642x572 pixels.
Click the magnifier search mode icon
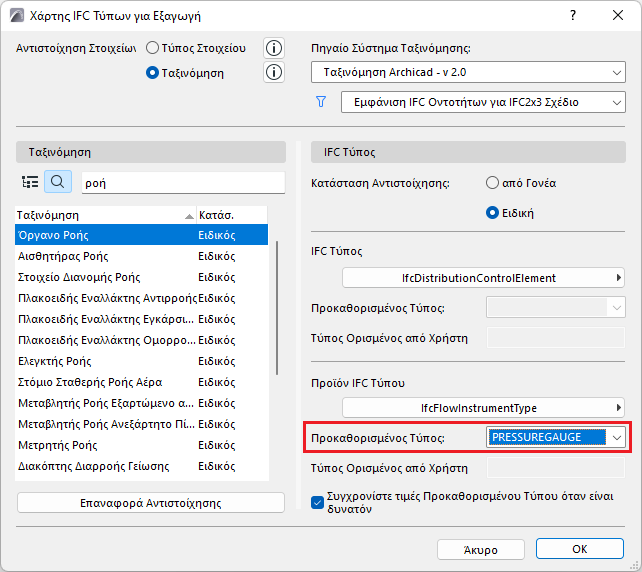click(58, 182)
